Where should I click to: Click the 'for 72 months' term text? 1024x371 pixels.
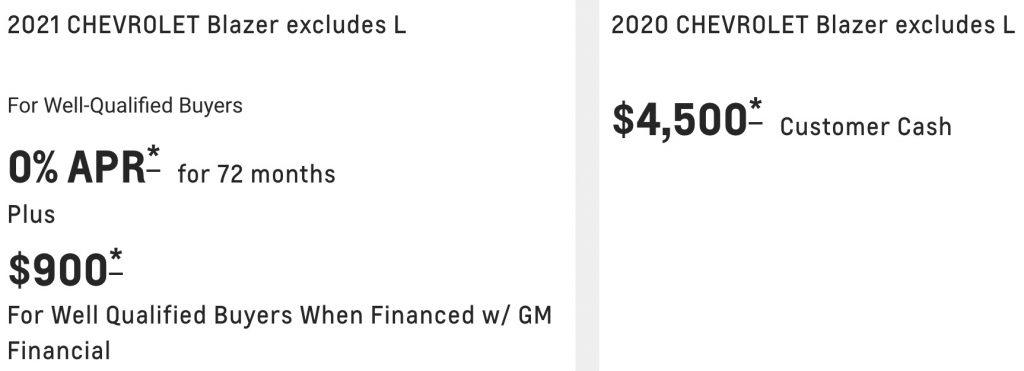[x=256, y=174]
